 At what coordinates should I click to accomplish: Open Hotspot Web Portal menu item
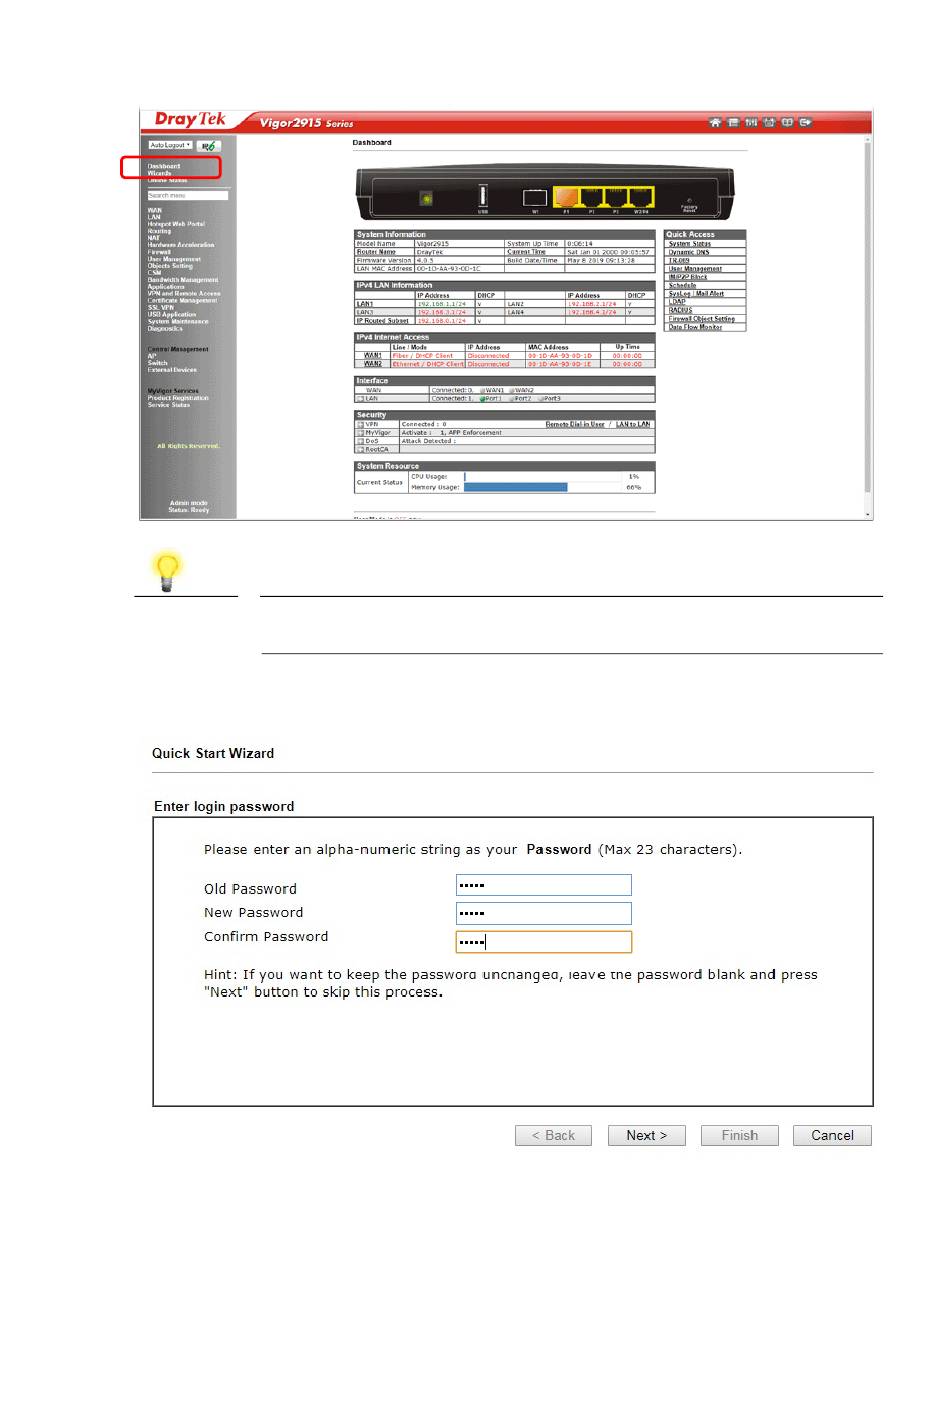(x=176, y=224)
